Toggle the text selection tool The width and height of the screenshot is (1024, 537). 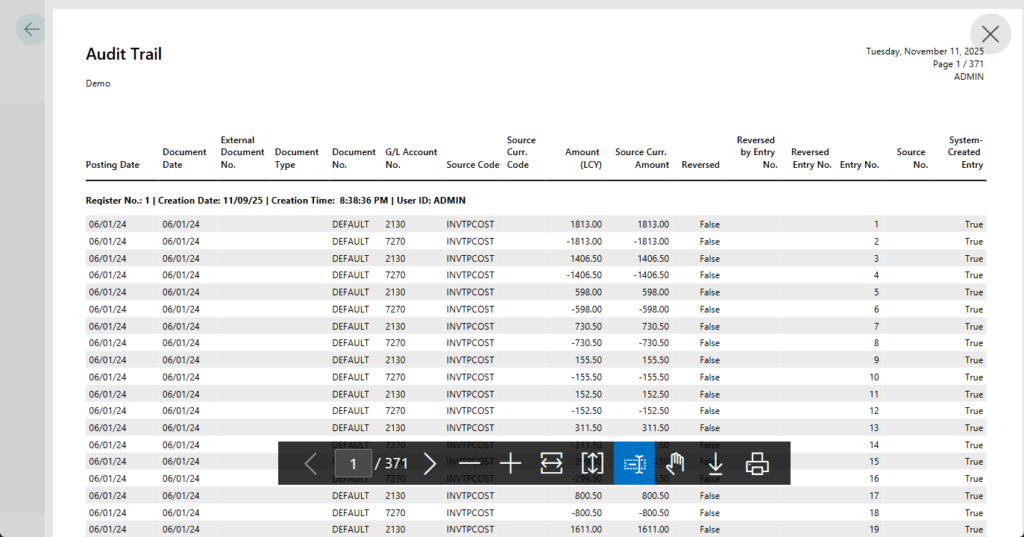tap(634, 464)
